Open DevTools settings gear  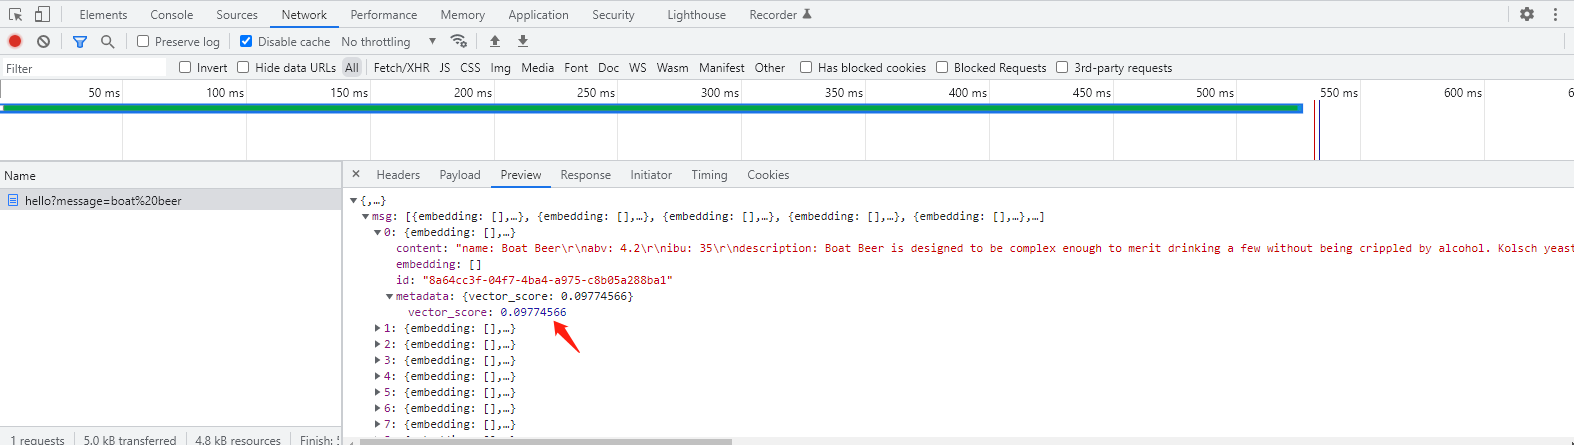coord(1527,14)
